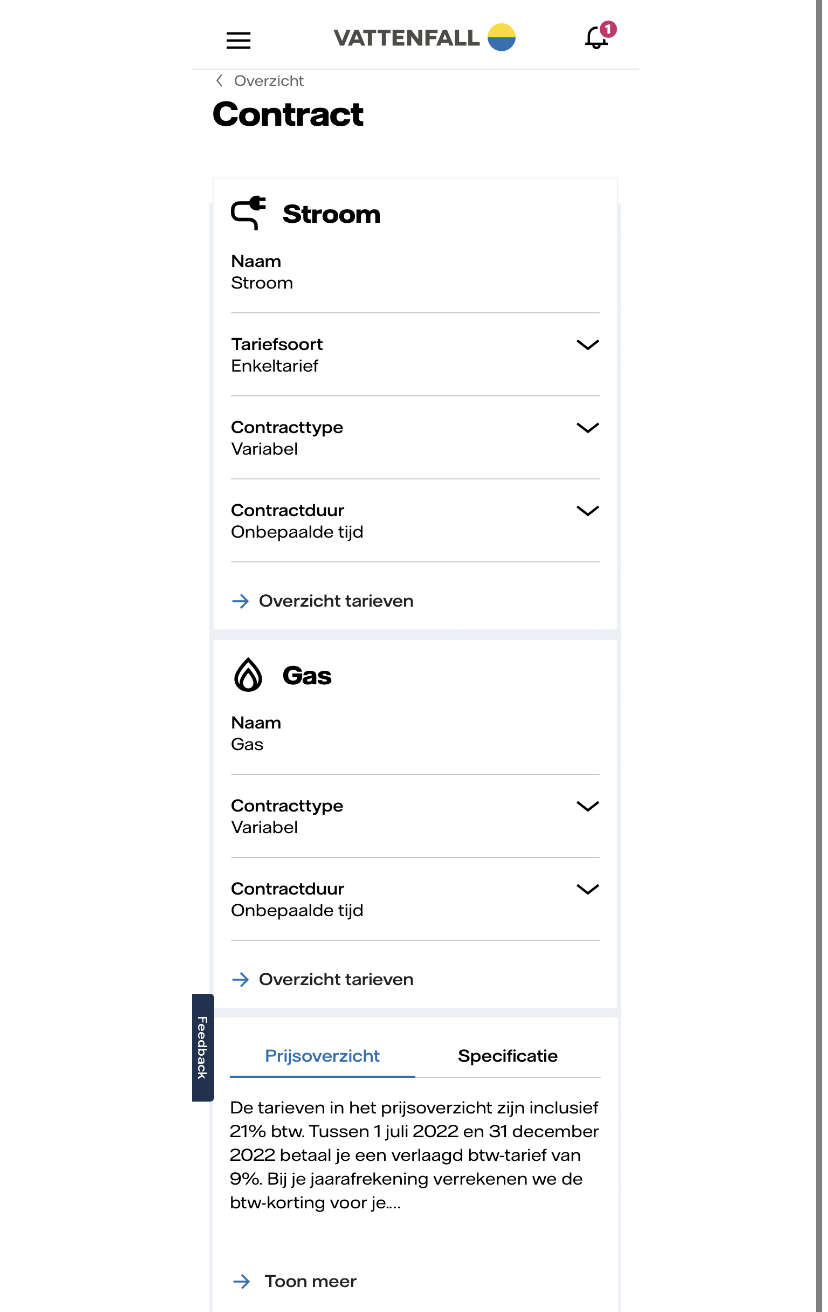Click the Toon meer link
The image size is (828, 1312).
point(310,1281)
